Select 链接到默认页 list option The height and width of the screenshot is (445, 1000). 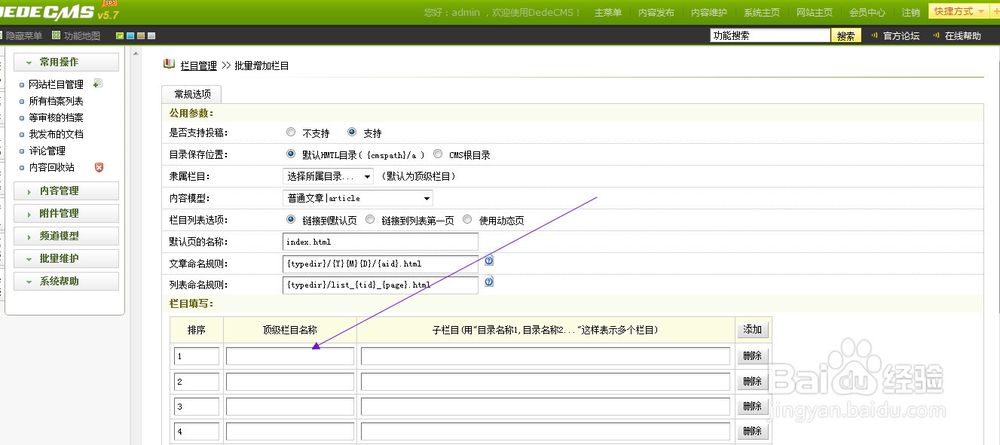[291, 219]
